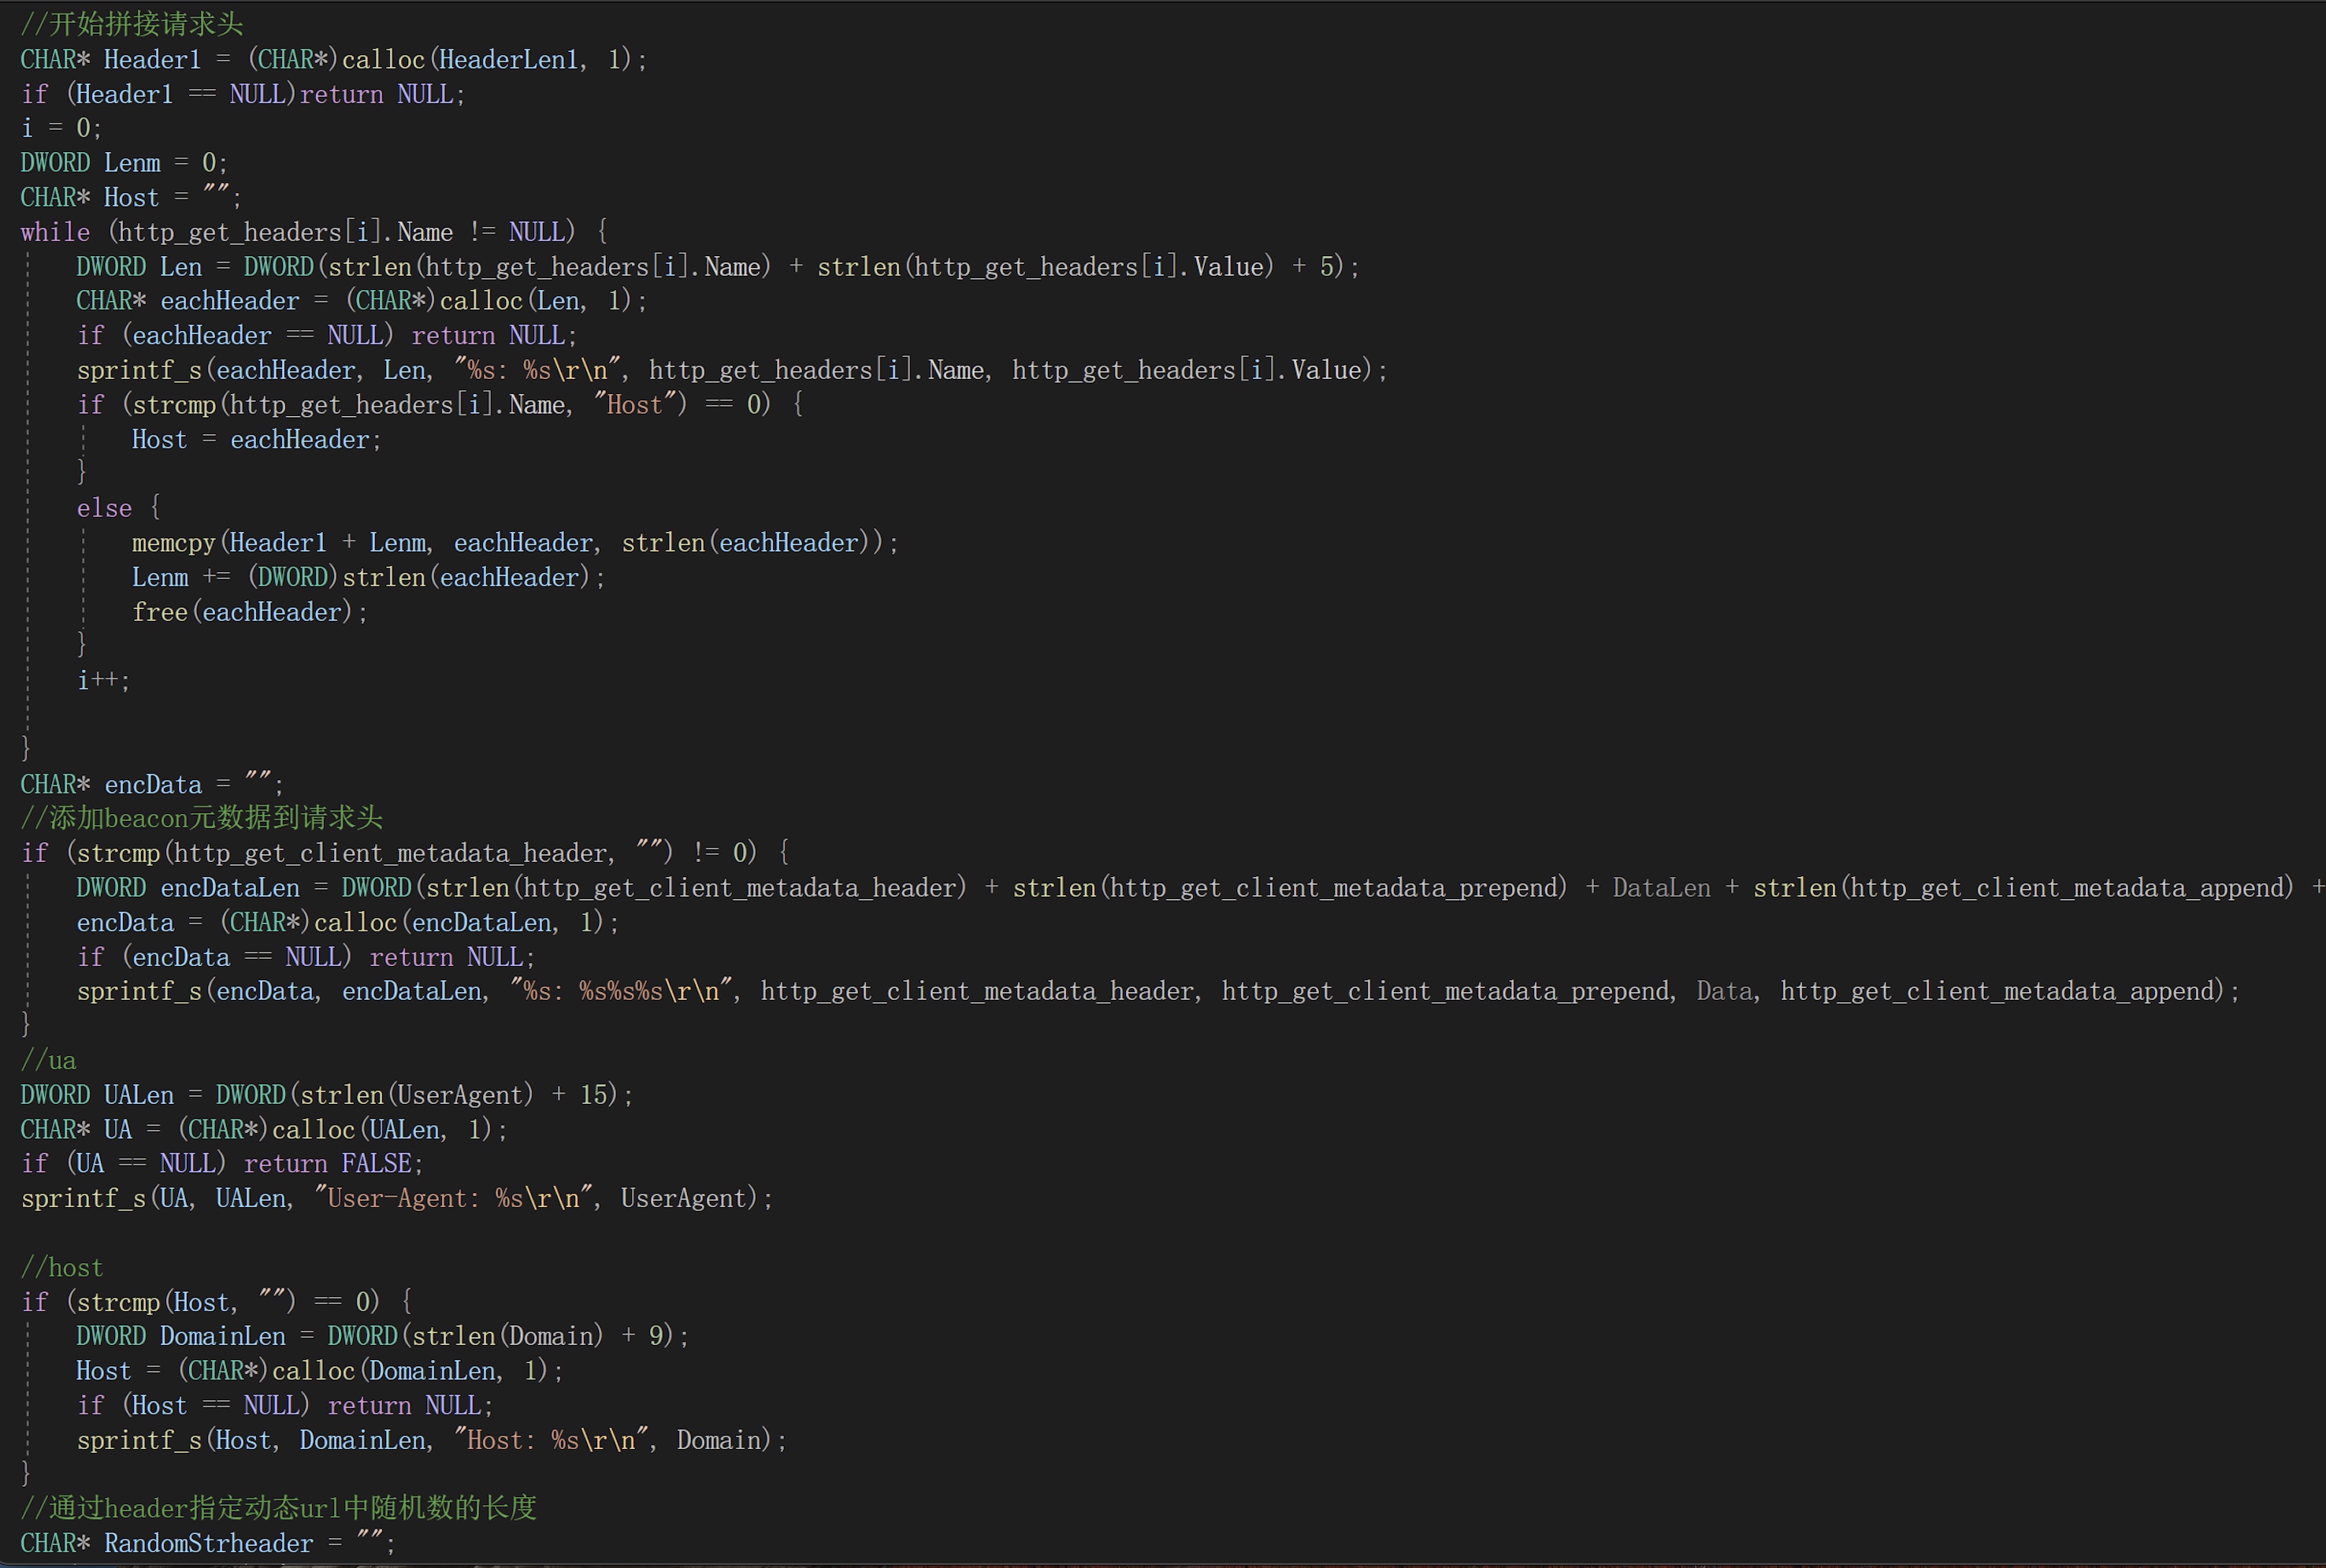Click the "Host = eachHeader;" assignment line
This screenshot has height=1568, width=2326.
(x=256, y=440)
